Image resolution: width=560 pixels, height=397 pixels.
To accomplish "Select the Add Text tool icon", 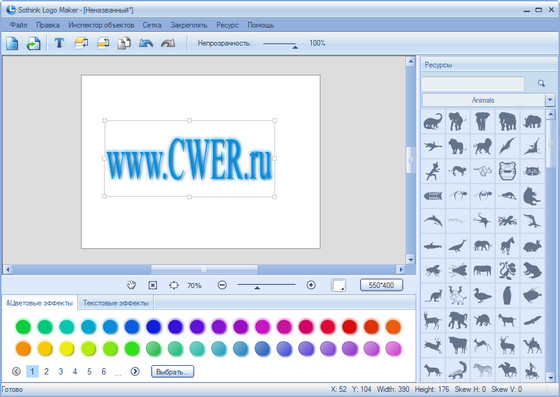I will click(x=59, y=43).
